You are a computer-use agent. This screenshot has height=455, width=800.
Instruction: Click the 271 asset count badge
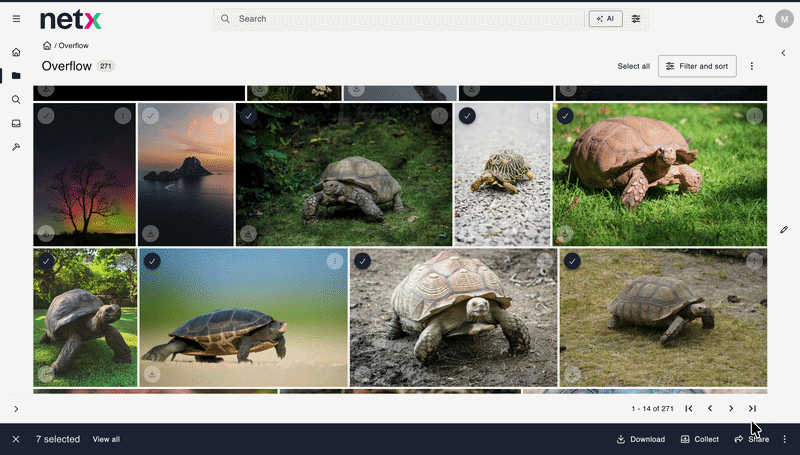pyautogui.click(x=106, y=66)
